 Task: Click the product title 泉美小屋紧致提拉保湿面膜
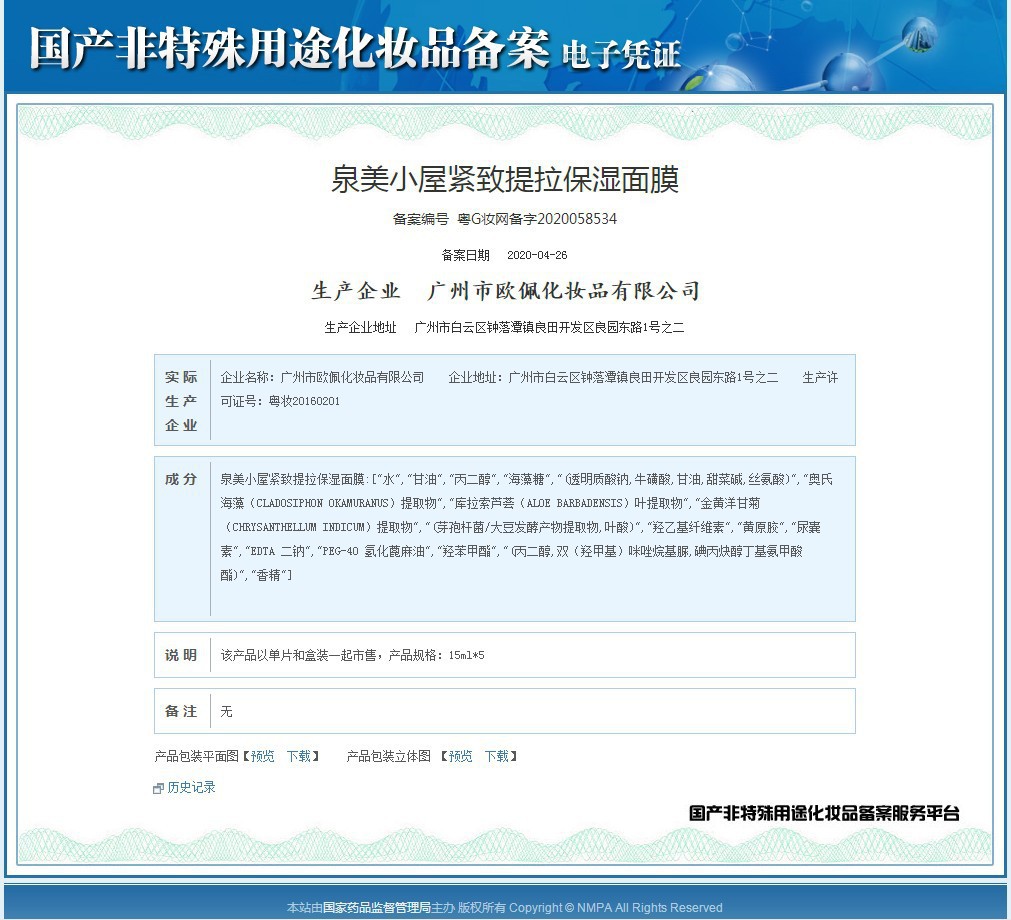coord(505,180)
